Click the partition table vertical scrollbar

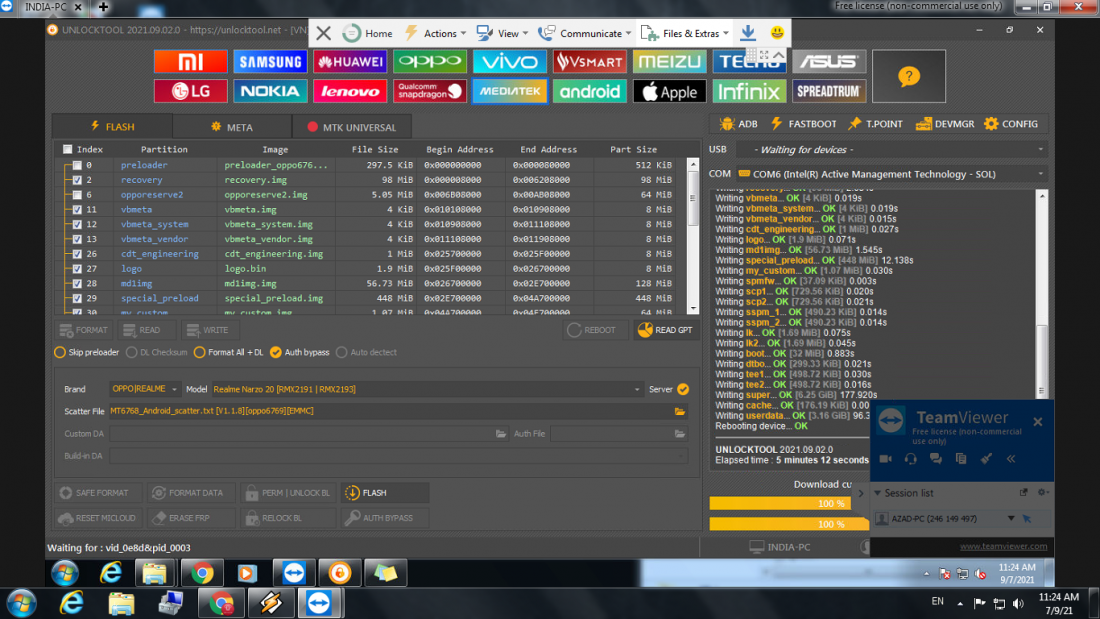(693, 236)
